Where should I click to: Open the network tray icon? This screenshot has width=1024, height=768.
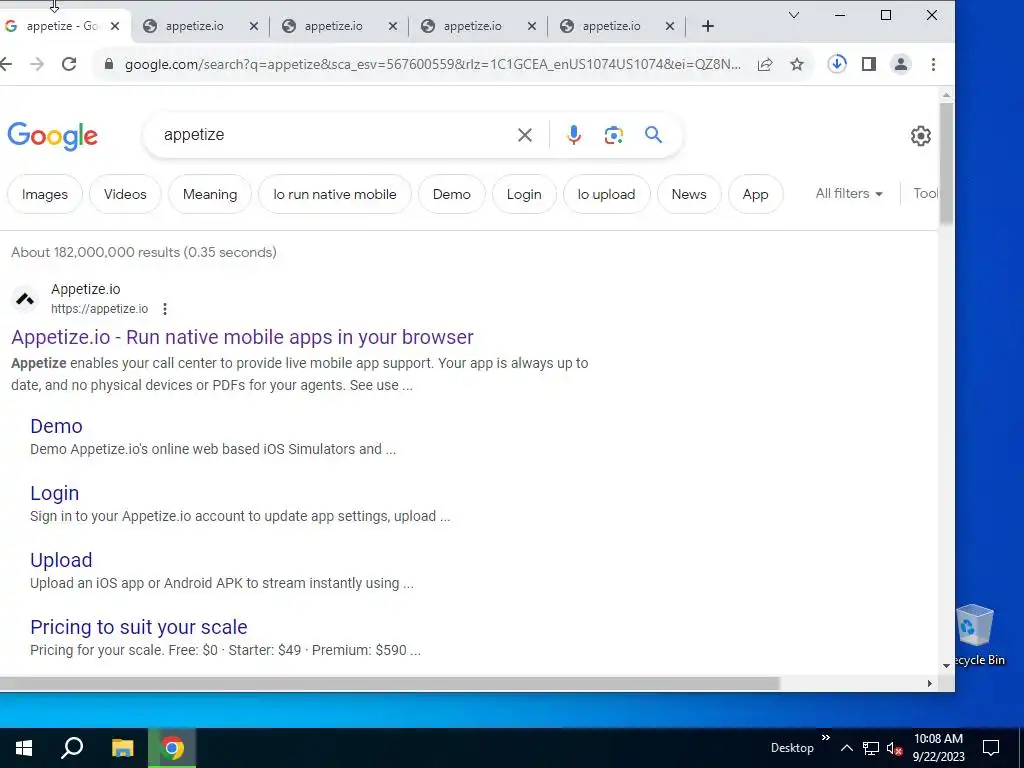(x=871, y=748)
